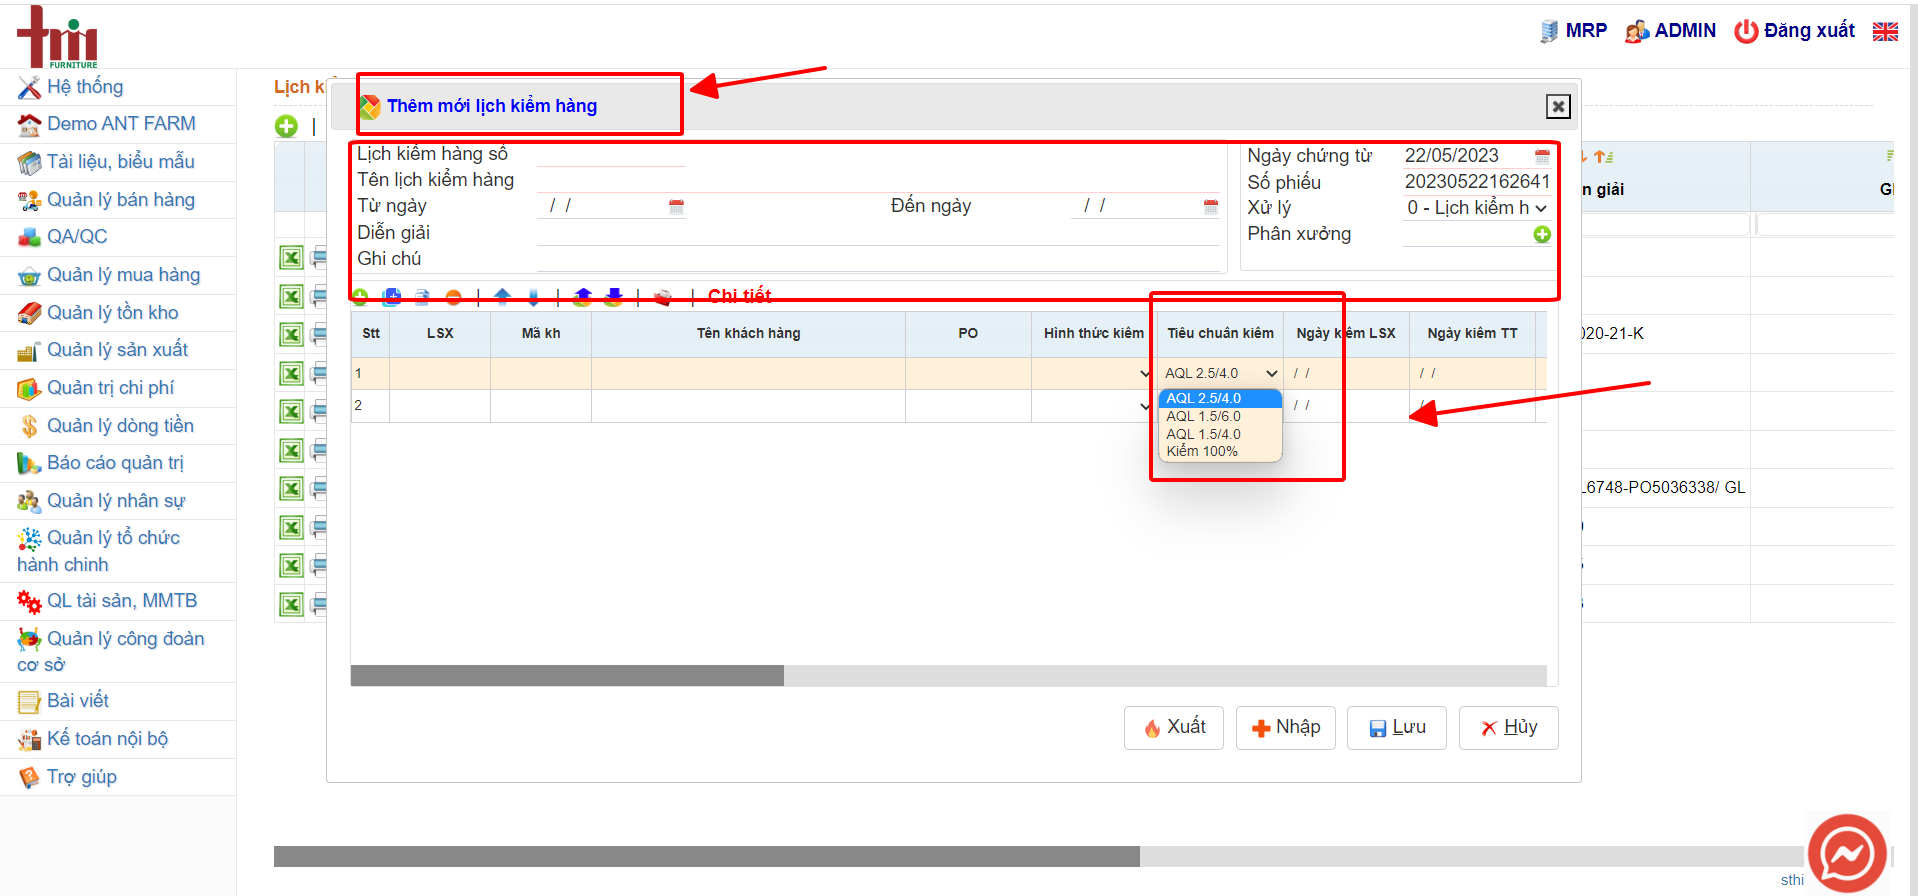Click green plus beside Phân xưởng
The height and width of the screenshot is (896, 1918).
(1542, 234)
